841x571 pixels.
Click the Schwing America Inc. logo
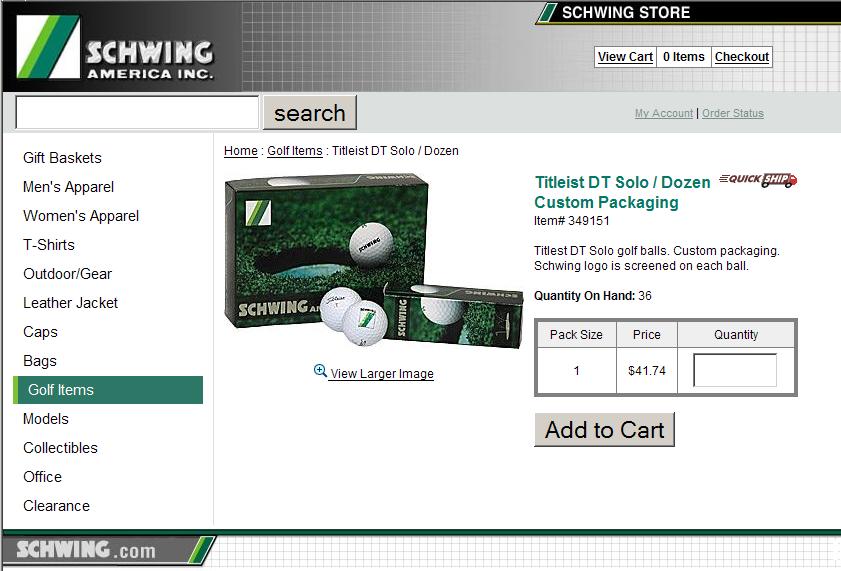point(115,47)
